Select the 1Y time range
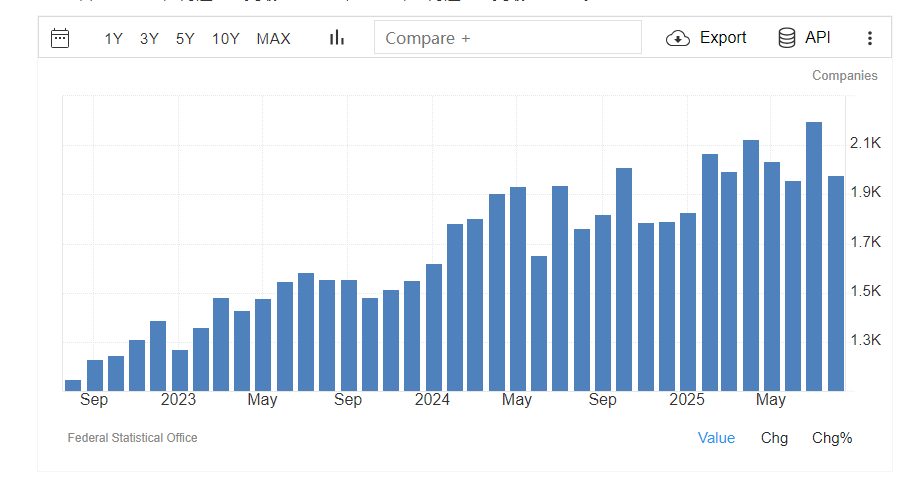The height and width of the screenshot is (477, 914). [x=113, y=39]
